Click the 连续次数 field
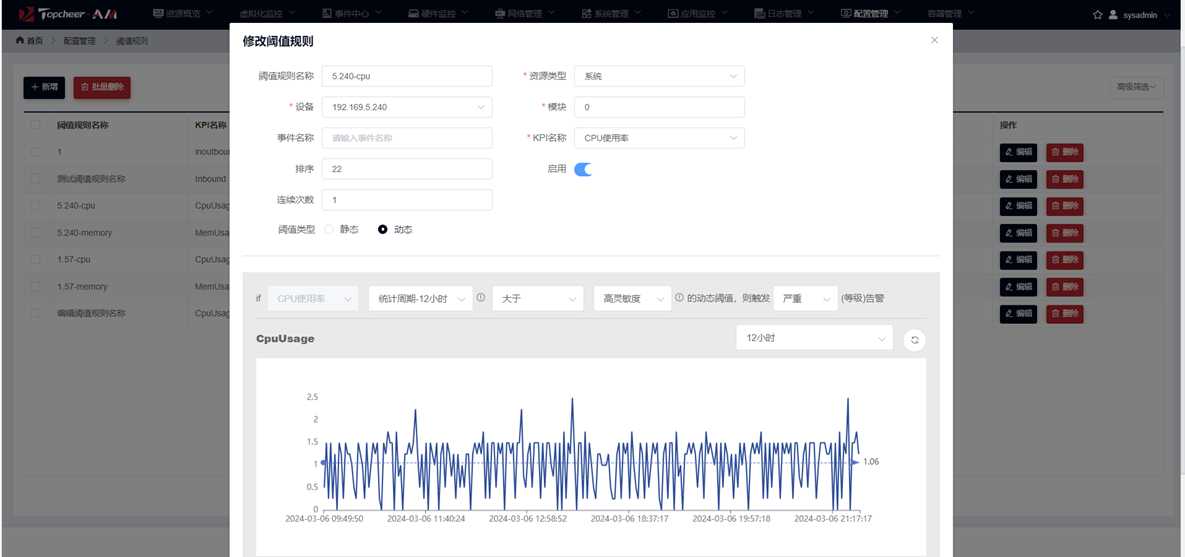The image size is (1185, 557). (407, 200)
